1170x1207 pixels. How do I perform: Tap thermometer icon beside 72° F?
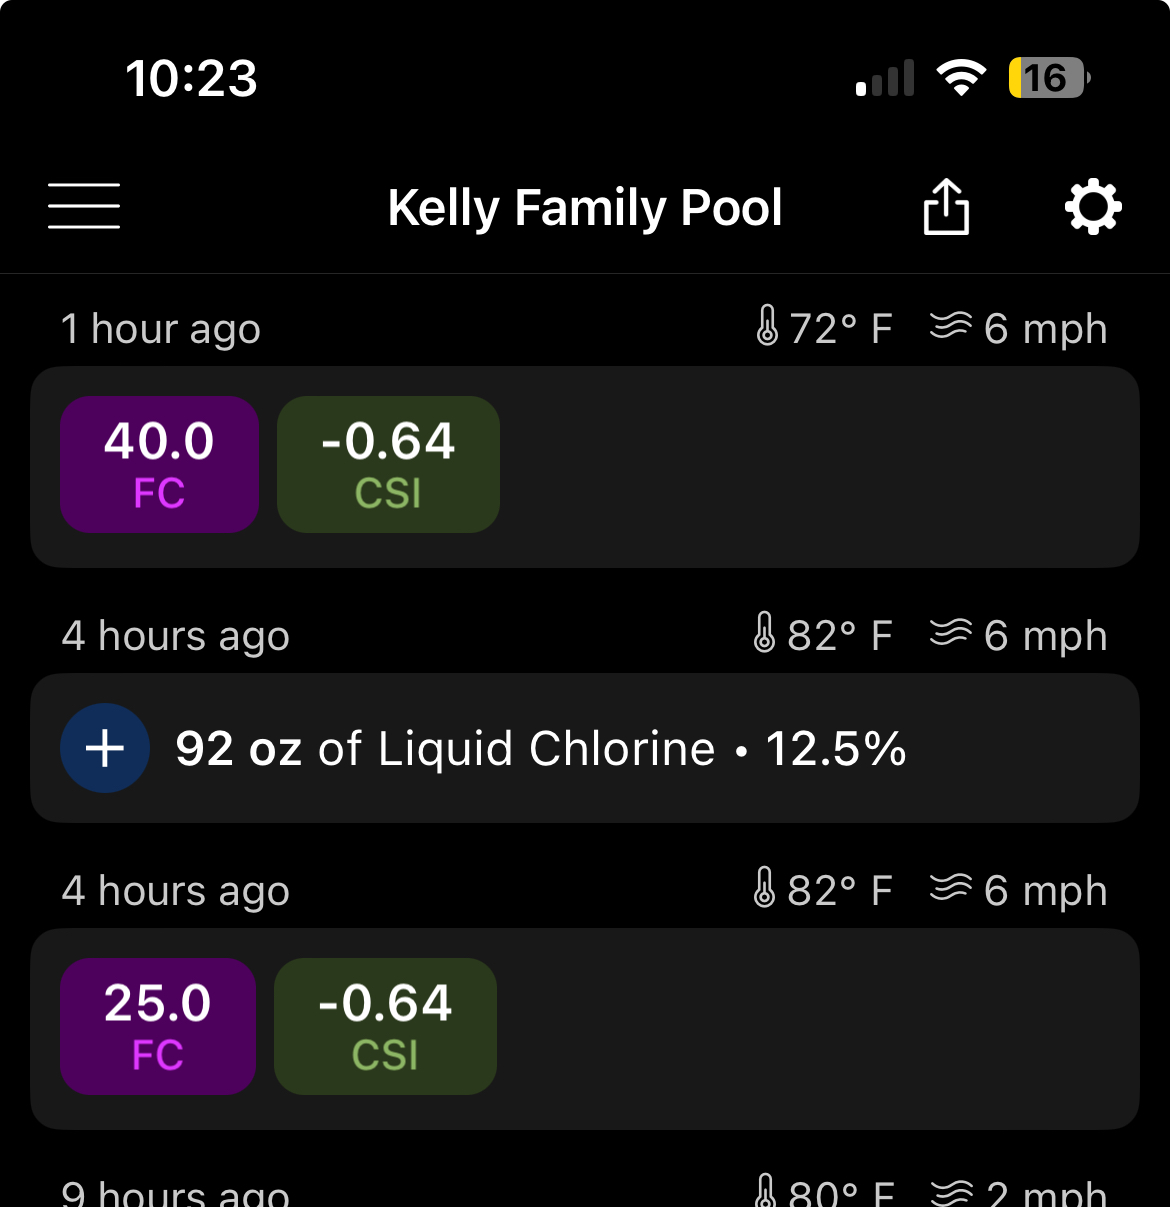point(767,326)
